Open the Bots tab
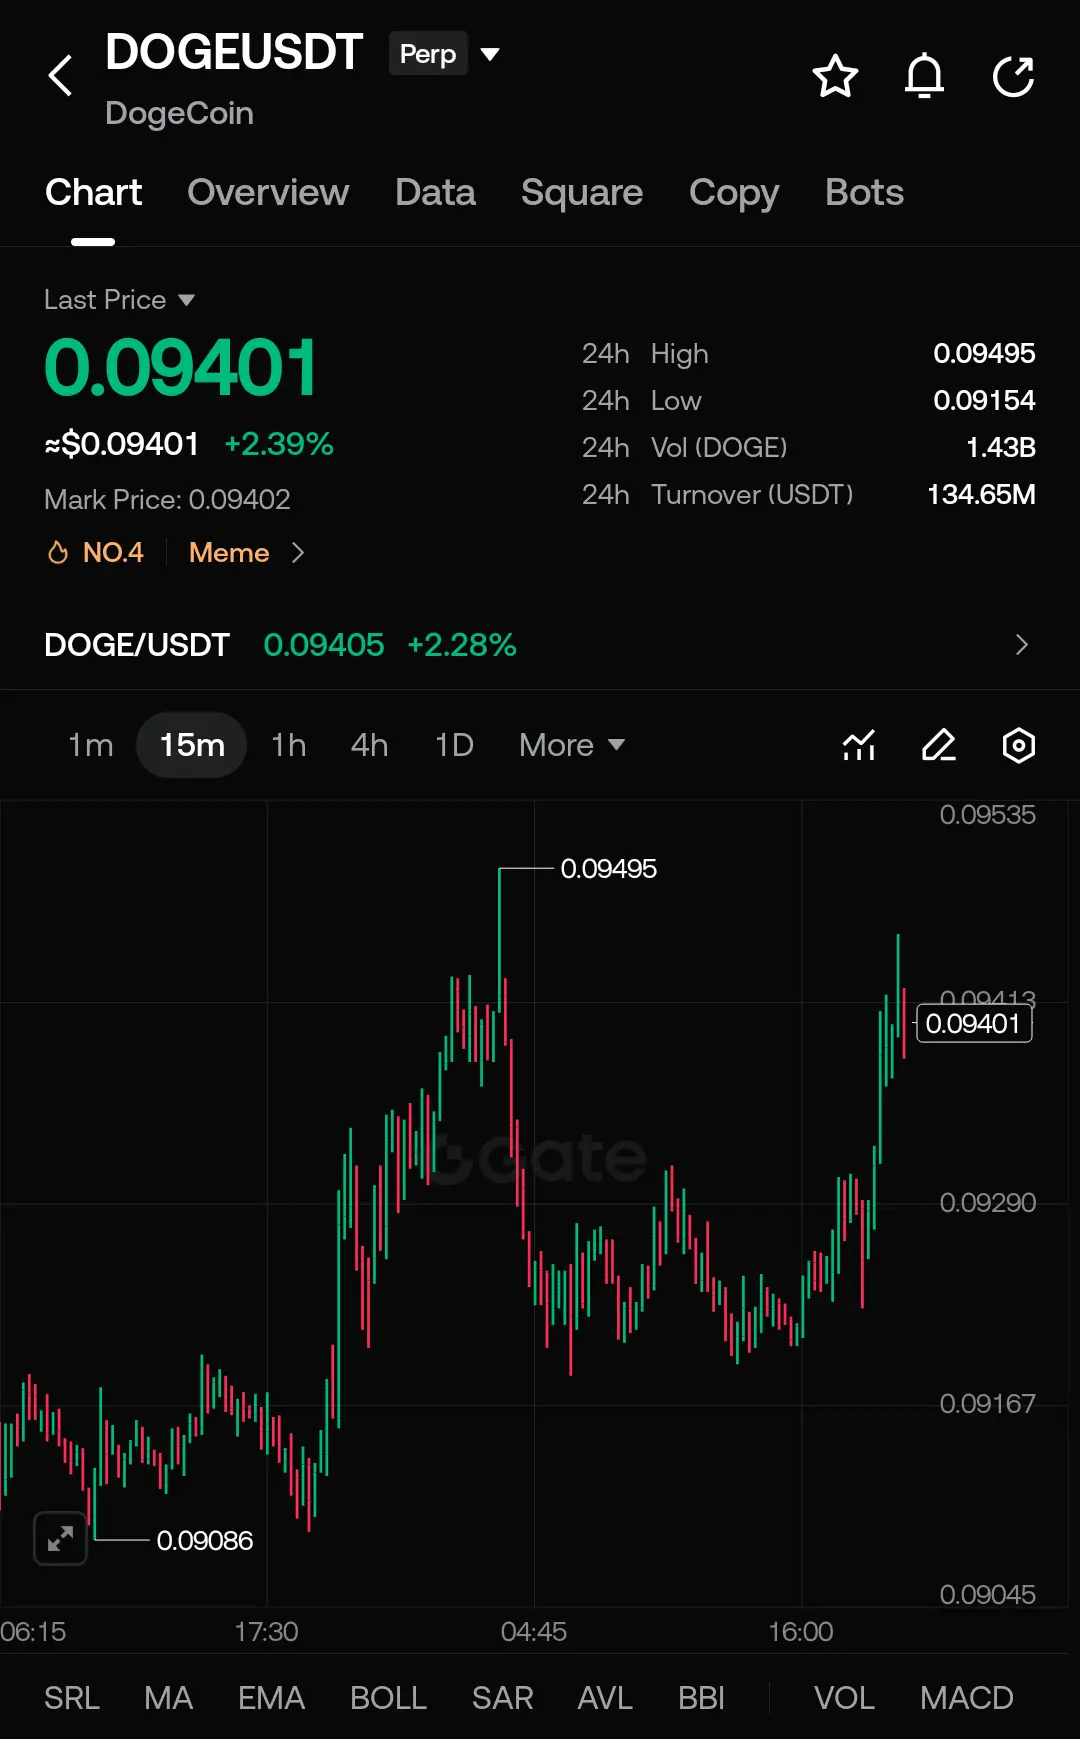This screenshot has width=1080, height=1739. tap(864, 192)
